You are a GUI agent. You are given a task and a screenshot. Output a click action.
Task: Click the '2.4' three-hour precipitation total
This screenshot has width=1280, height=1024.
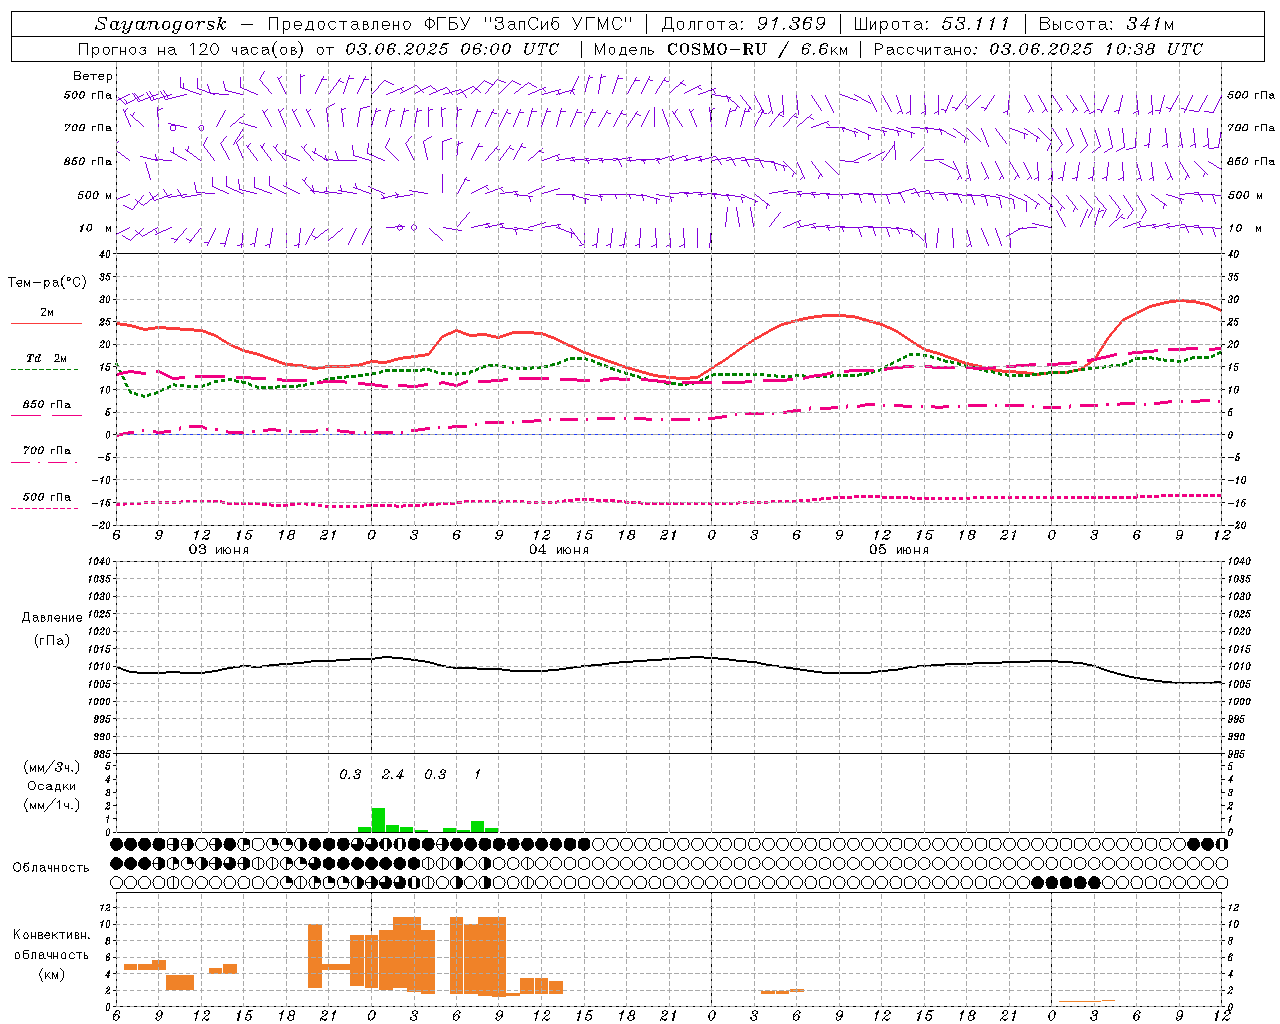click(393, 775)
